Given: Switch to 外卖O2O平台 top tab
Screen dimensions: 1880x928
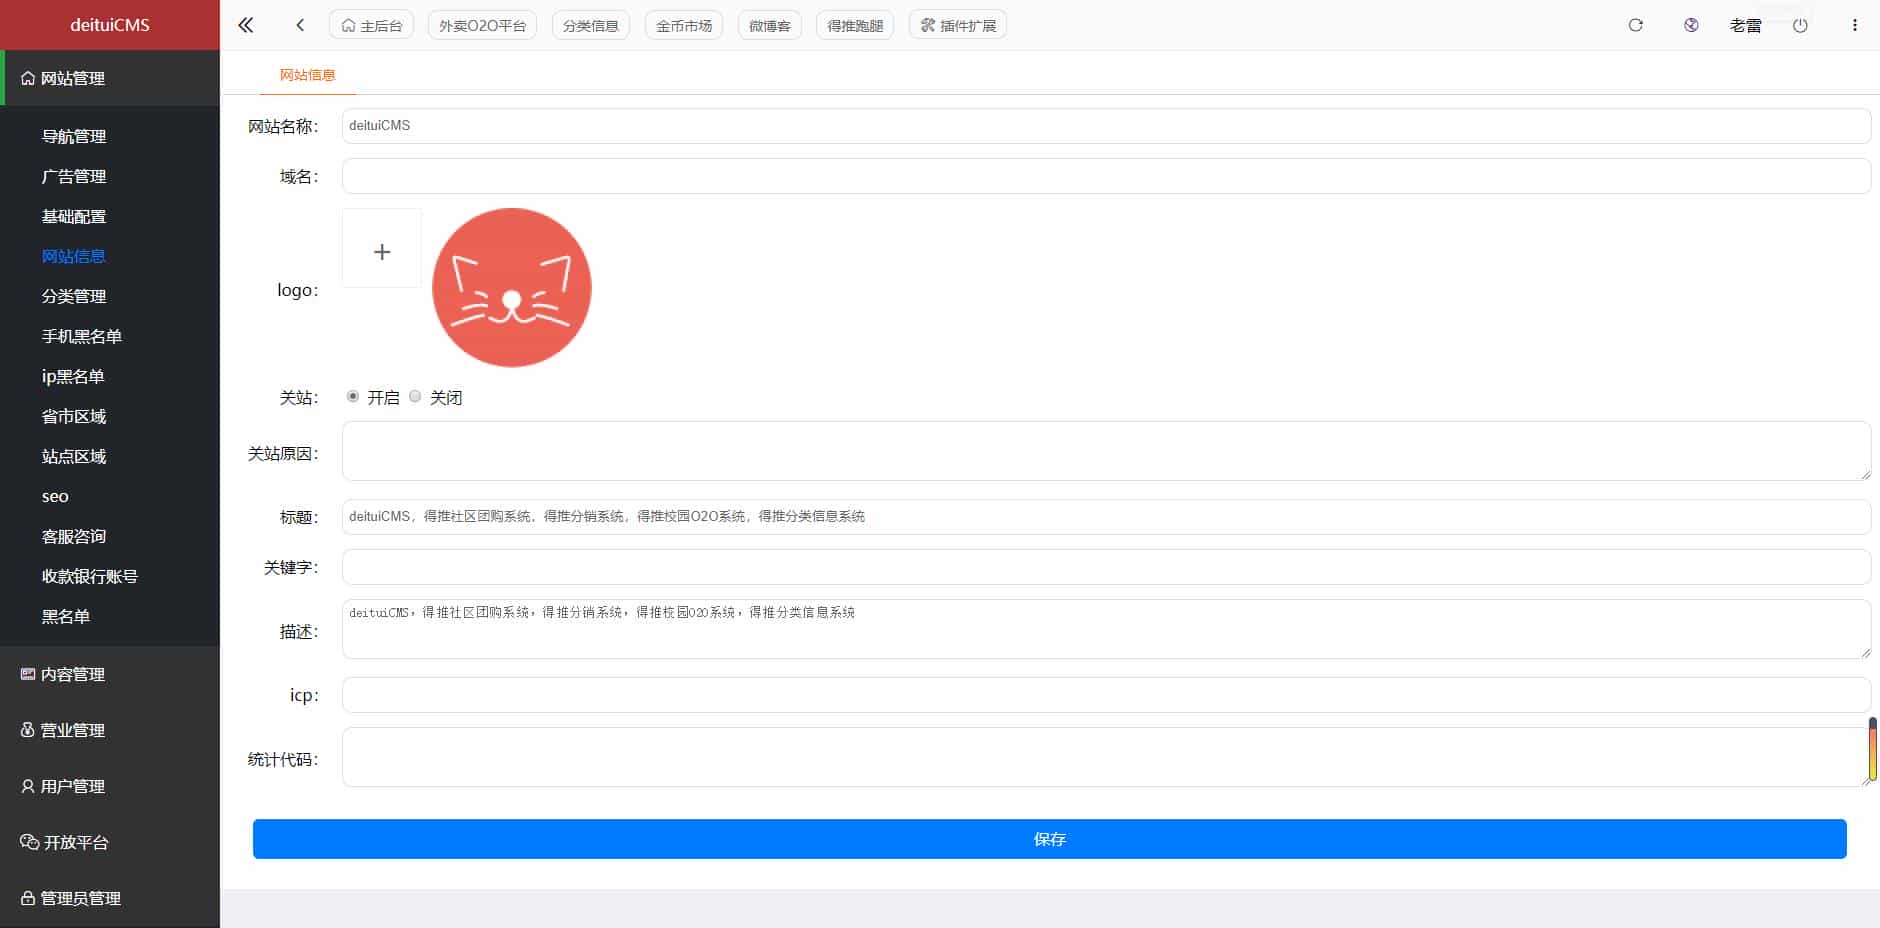Looking at the screenshot, I should (x=482, y=25).
